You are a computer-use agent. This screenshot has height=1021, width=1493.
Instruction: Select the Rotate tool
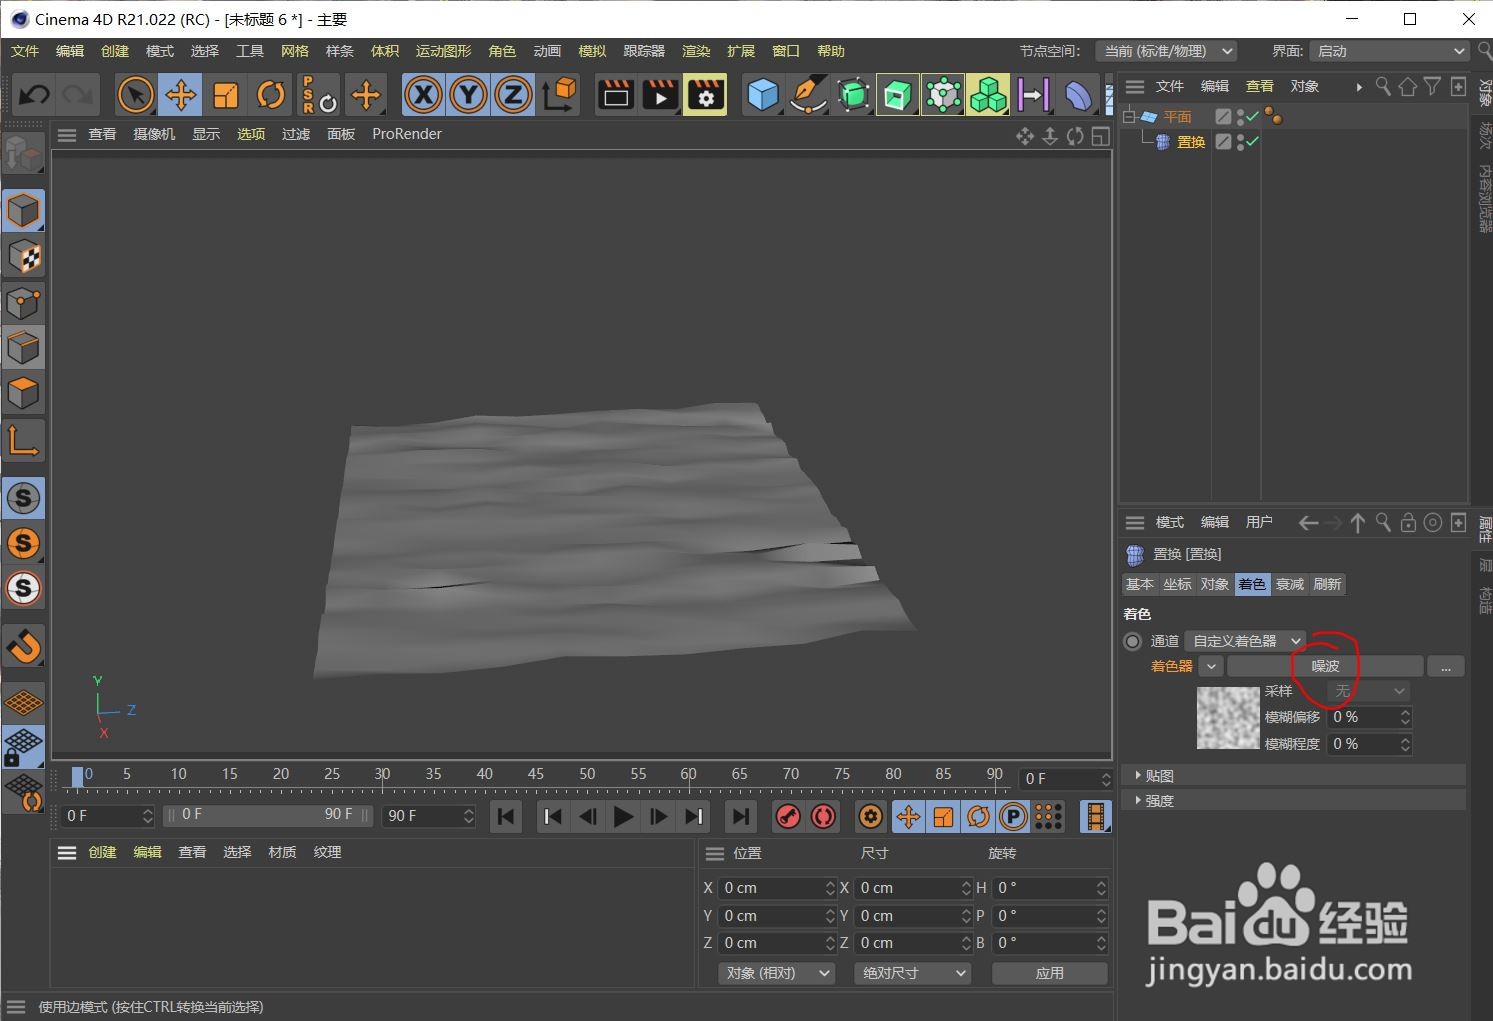click(270, 94)
